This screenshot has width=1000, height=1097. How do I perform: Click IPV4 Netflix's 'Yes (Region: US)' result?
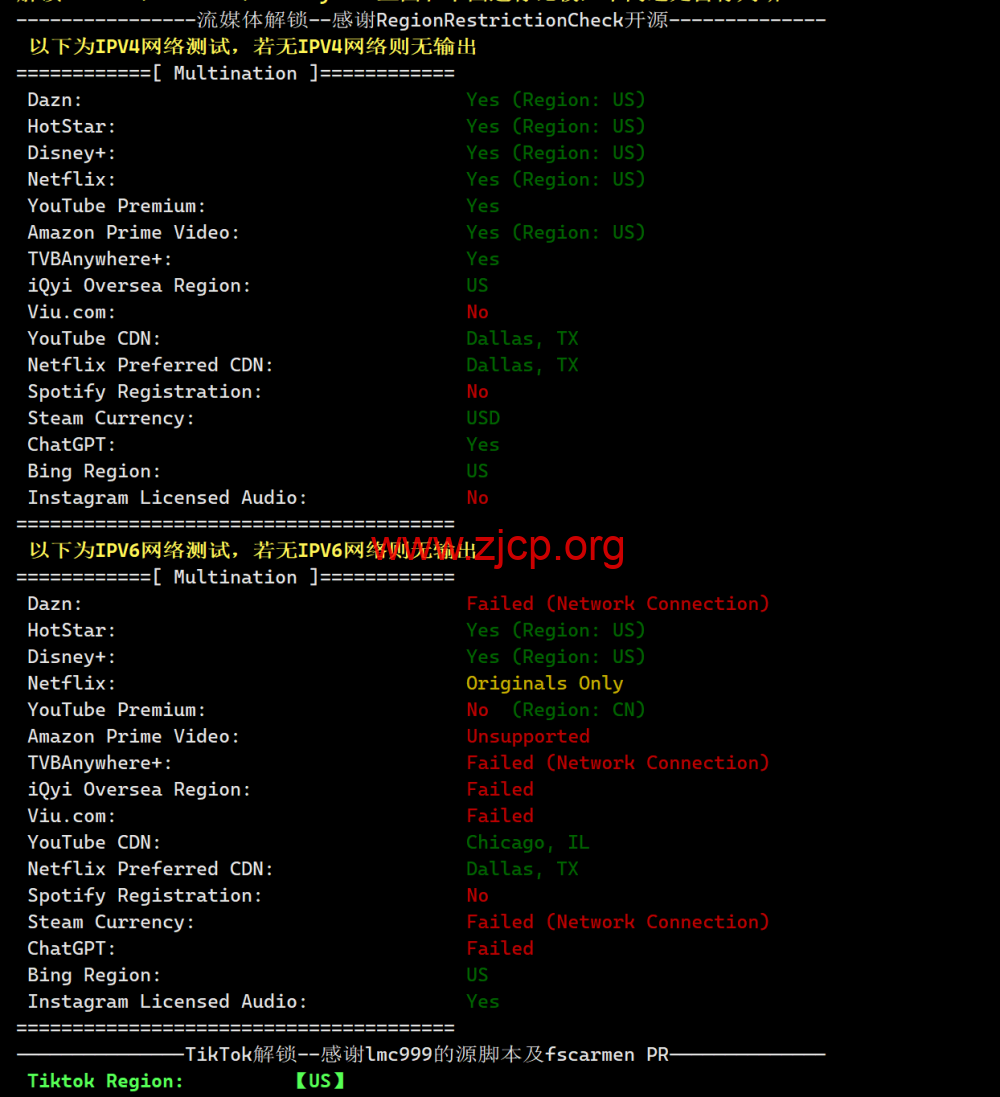click(556, 180)
